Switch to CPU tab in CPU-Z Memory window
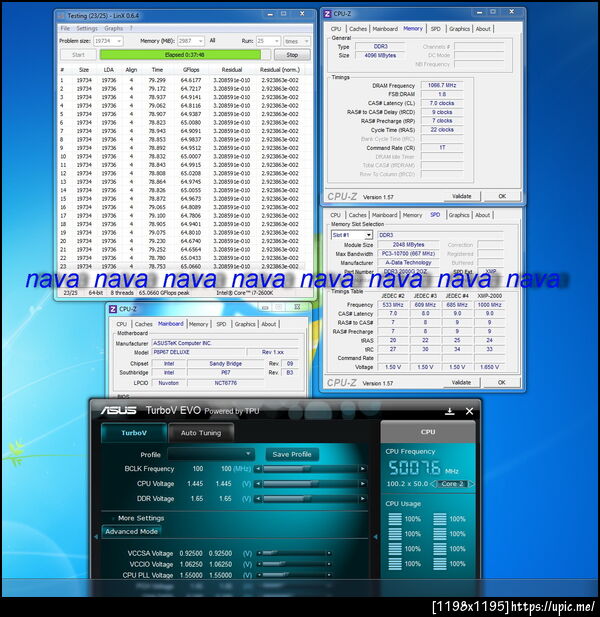This screenshot has height=617, width=600. [x=336, y=29]
